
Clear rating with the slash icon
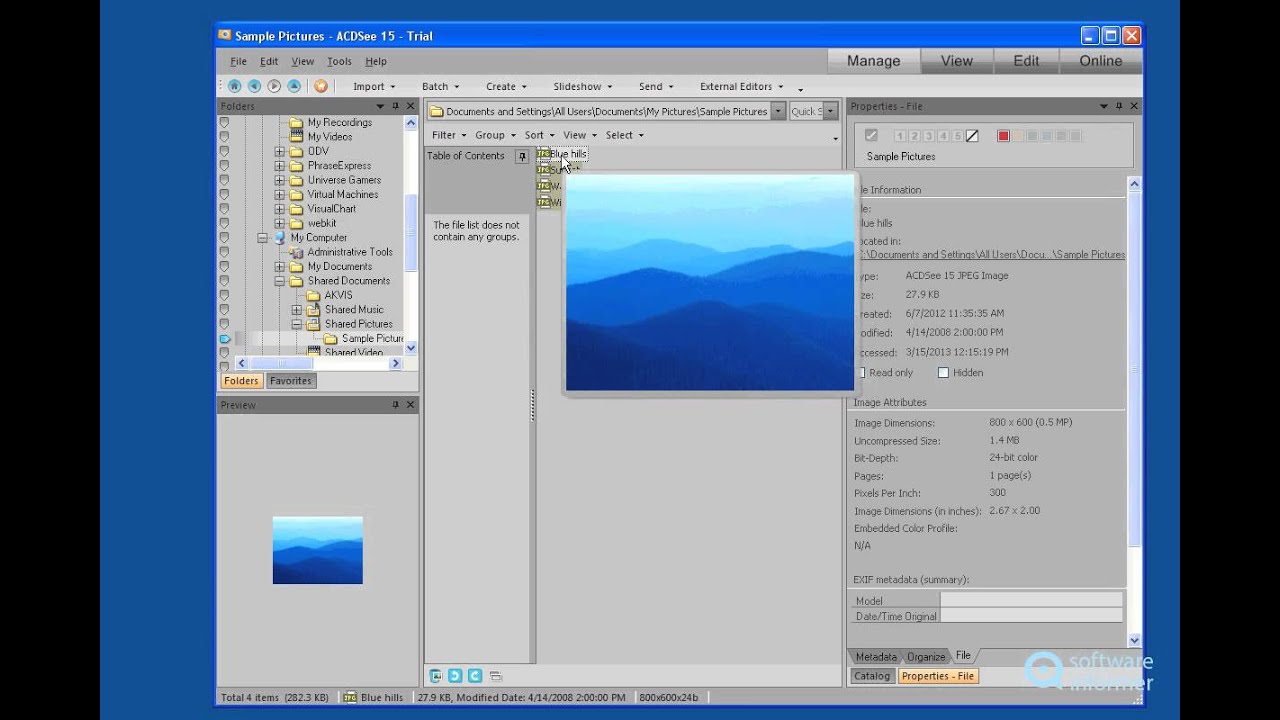click(972, 136)
